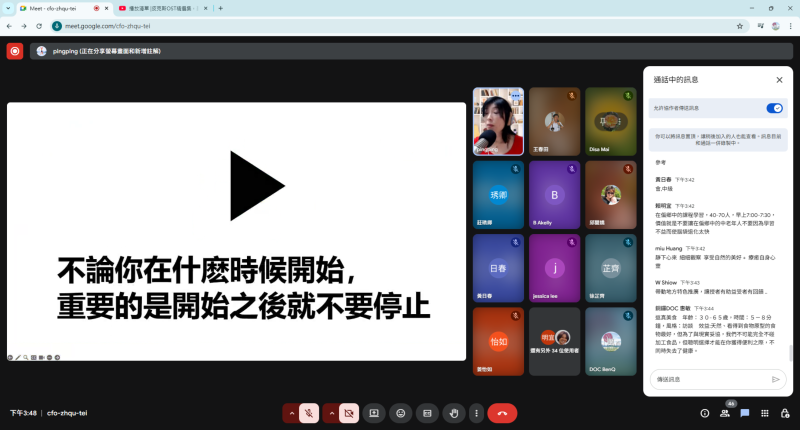Open a new browser tab
800x430 pixels.
pos(220,8)
